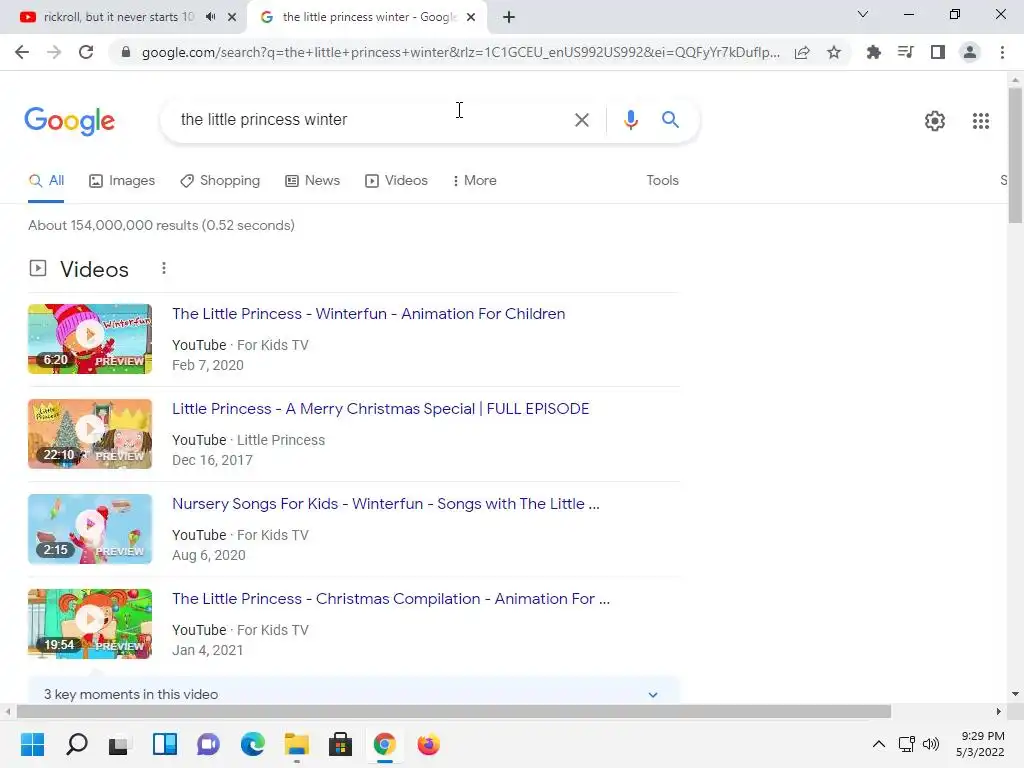Open File Explorer from taskbar
This screenshot has width=1024, height=768.
296,744
